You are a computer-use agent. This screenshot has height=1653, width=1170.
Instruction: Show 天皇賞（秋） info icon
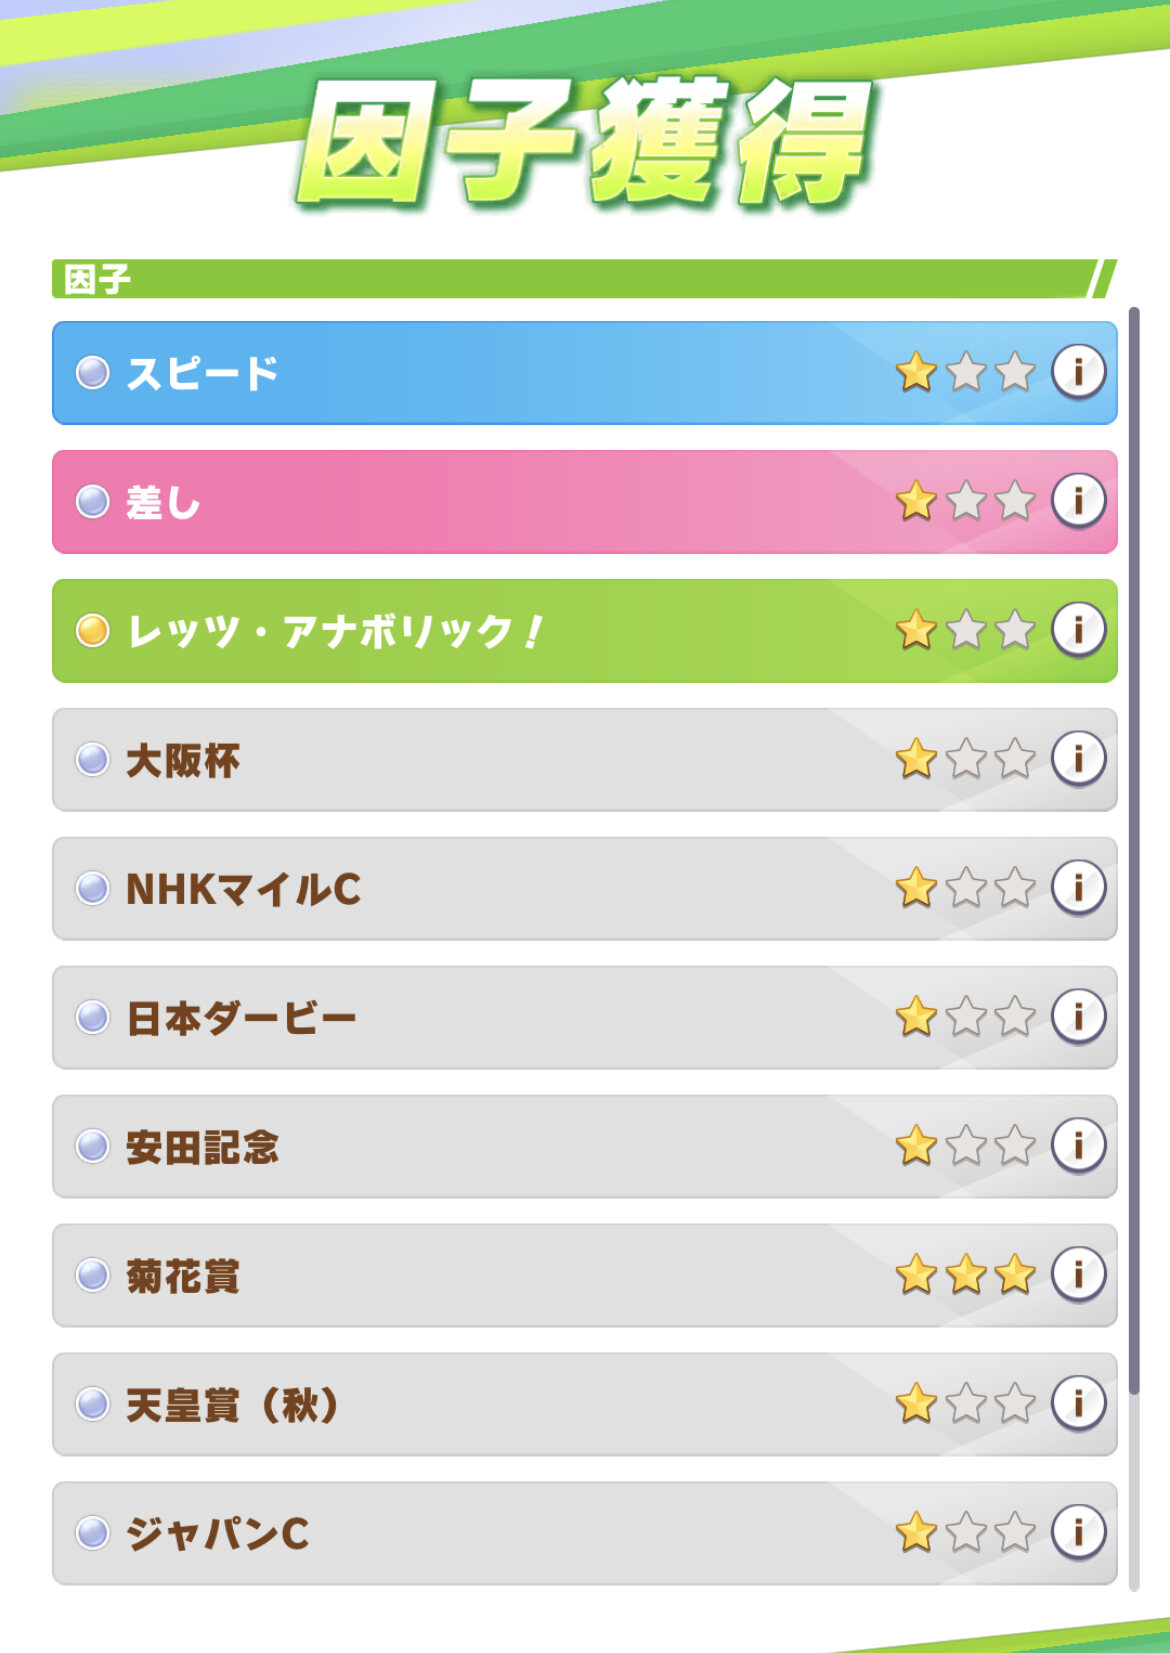pyautogui.click(x=1078, y=1403)
